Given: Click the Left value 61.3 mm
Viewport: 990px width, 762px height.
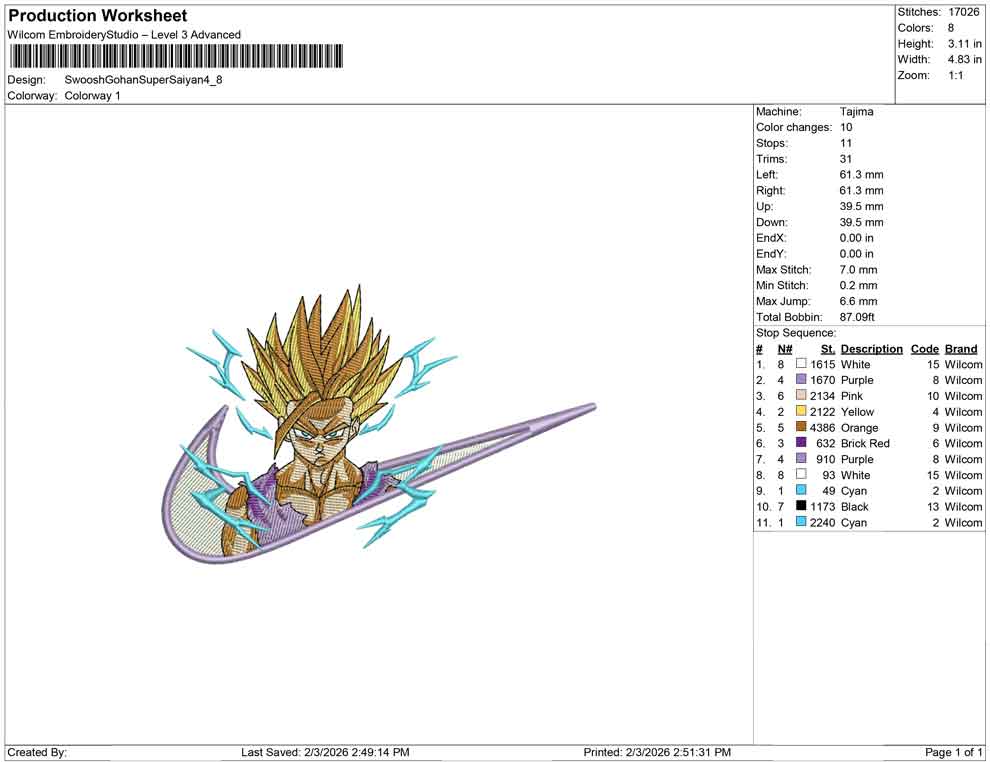Looking at the screenshot, I should pos(861,175).
